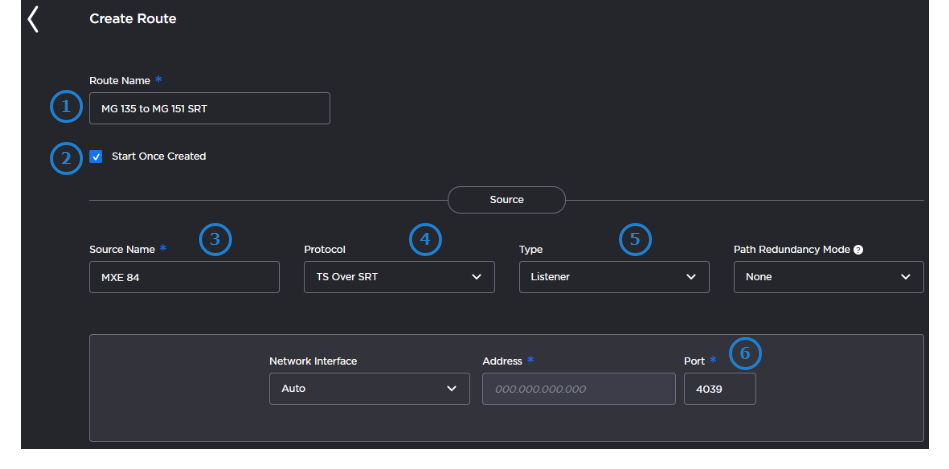The width and height of the screenshot is (949, 469).
Task: Click callout marker number 6
Action: 744,353
